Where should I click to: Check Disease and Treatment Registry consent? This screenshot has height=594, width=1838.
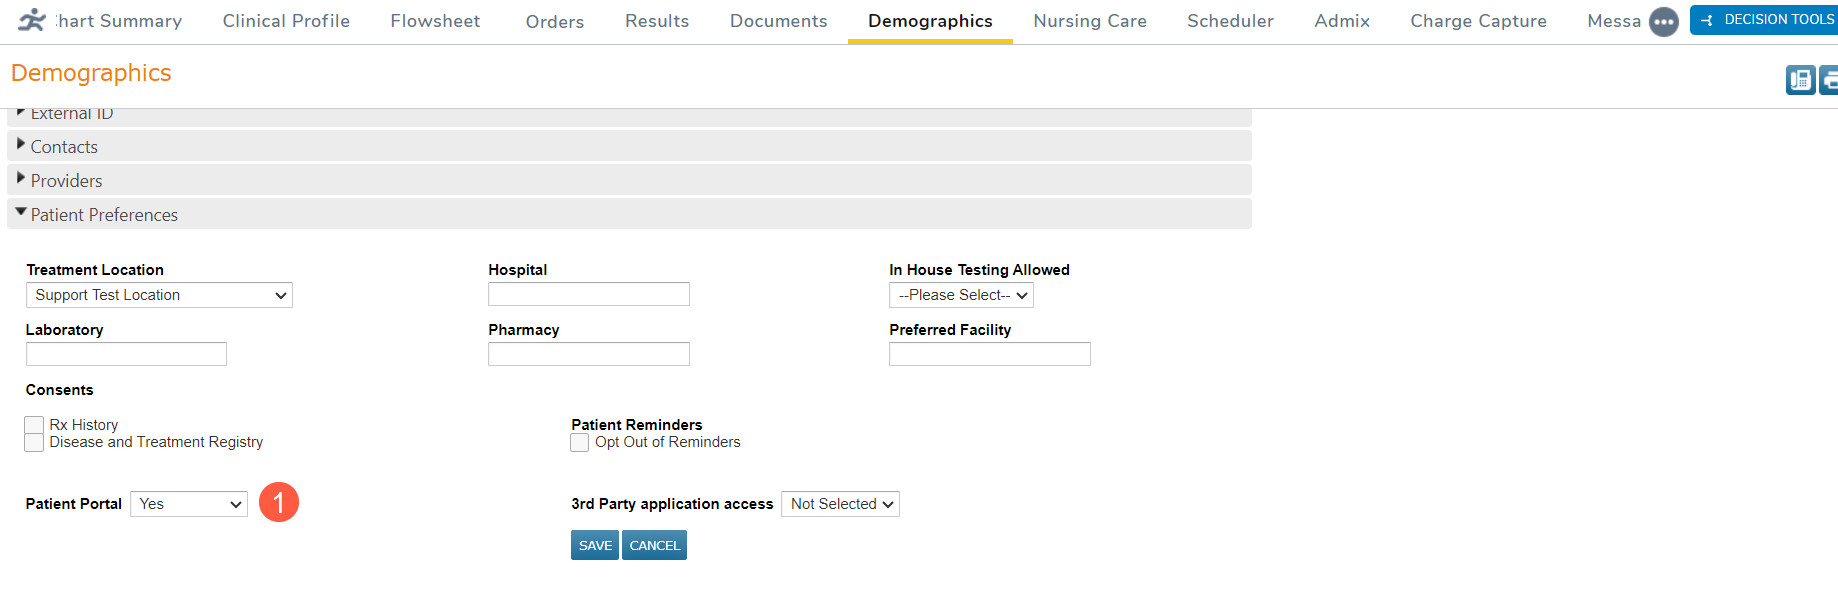pos(35,443)
